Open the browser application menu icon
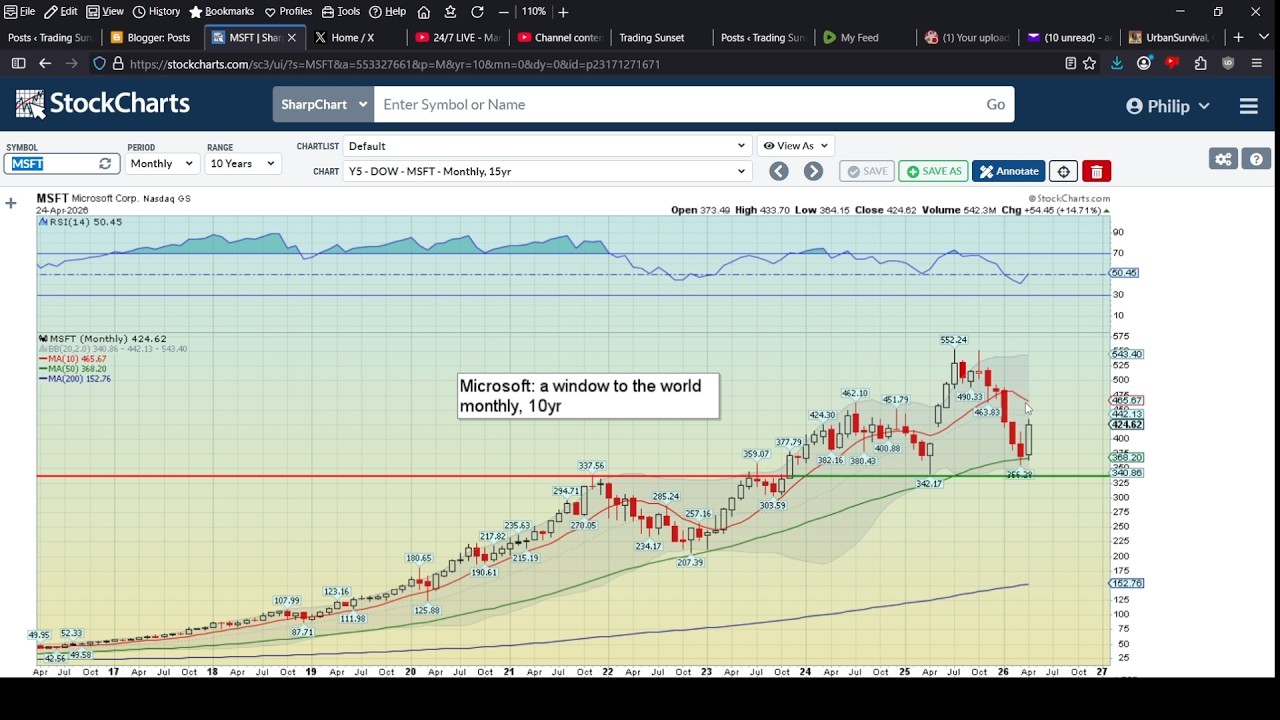The height and width of the screenshot is (720, 1280). point(1256,64)
